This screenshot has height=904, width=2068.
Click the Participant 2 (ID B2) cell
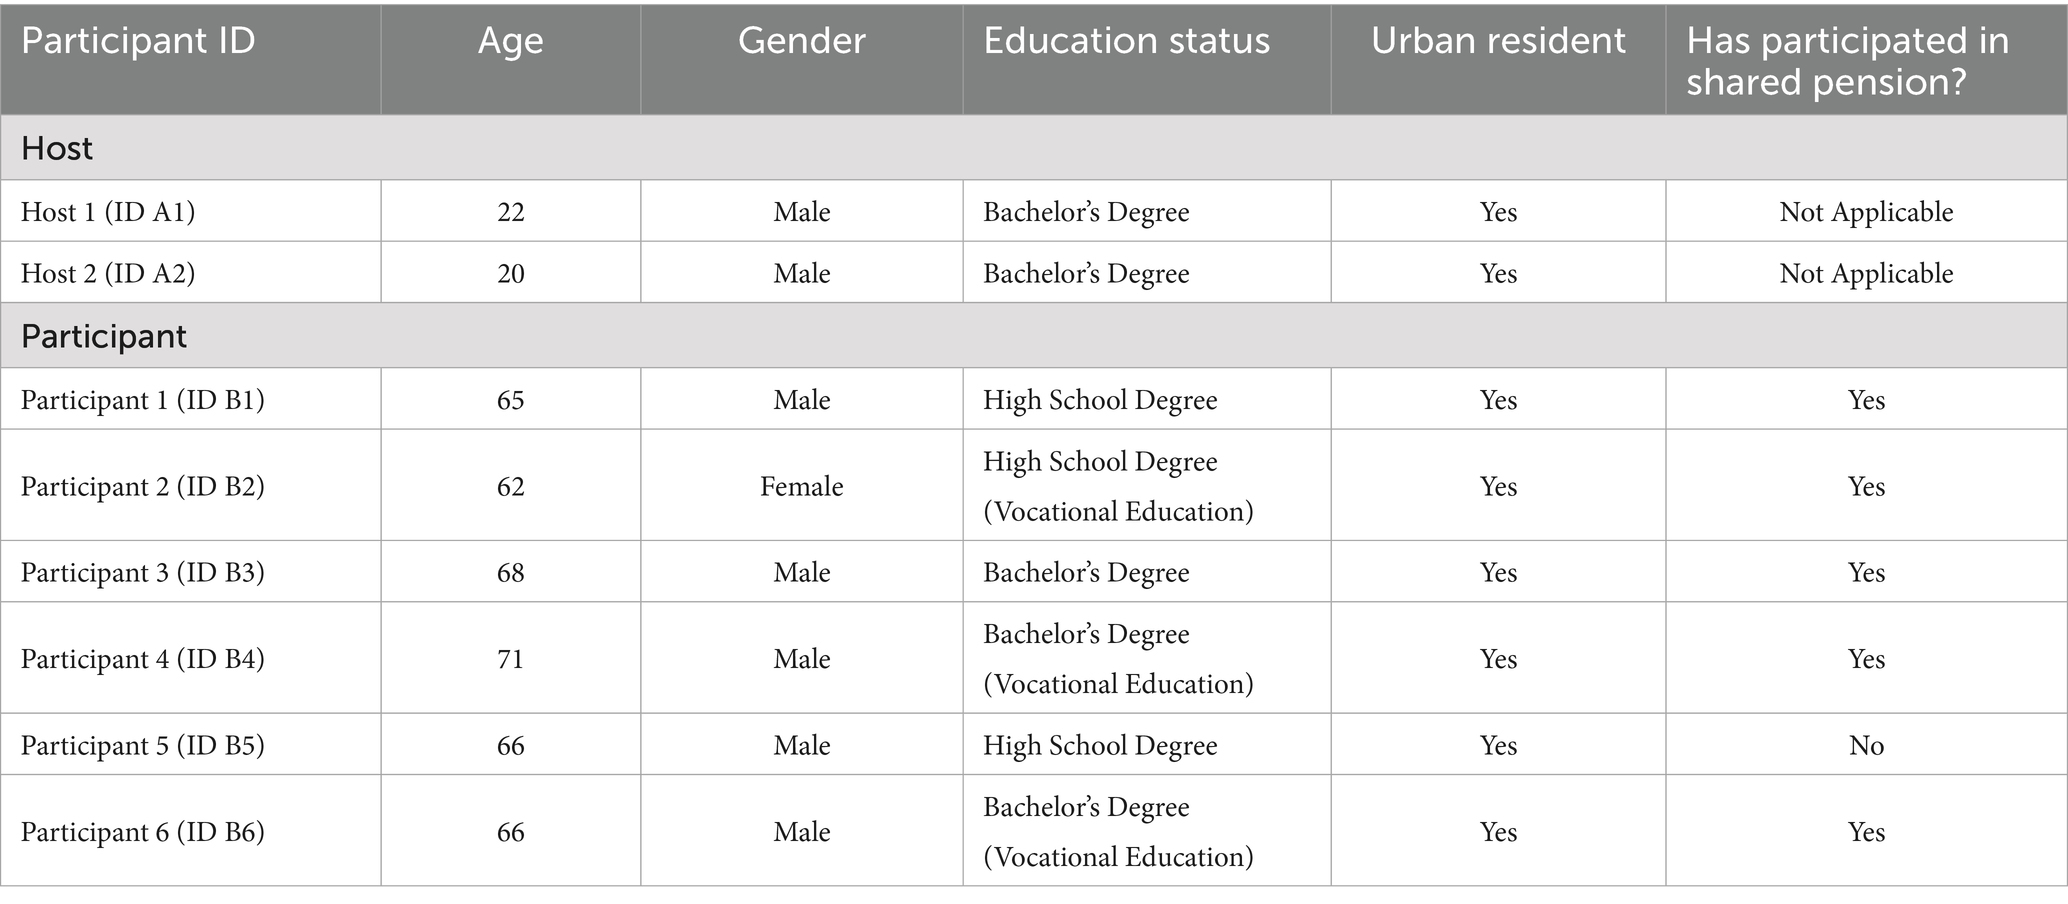tap(142, 486)
